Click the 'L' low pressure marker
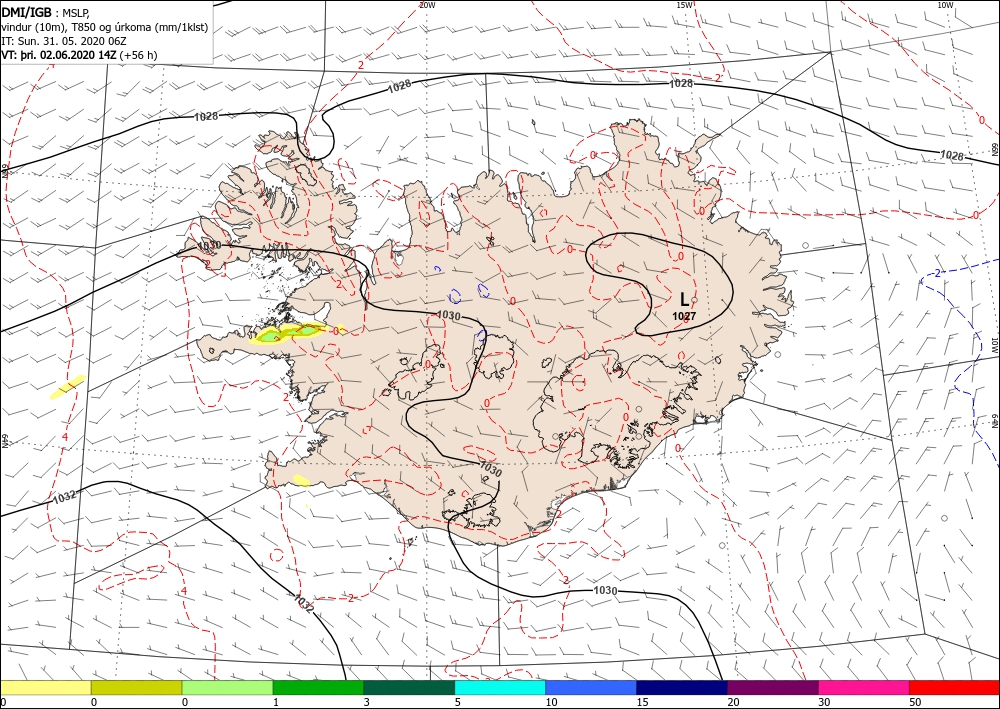Image resolution: width=1000 pixels, height=709 pixels. tap(684, 300)
